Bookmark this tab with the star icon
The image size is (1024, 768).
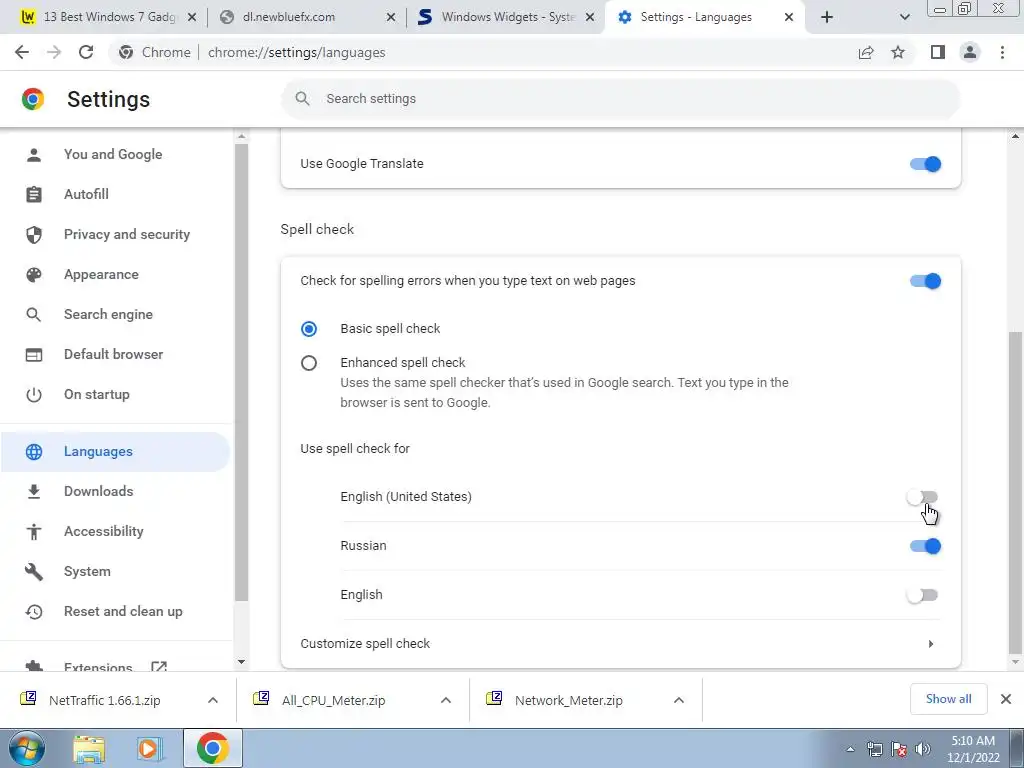(x=898, y=52)
